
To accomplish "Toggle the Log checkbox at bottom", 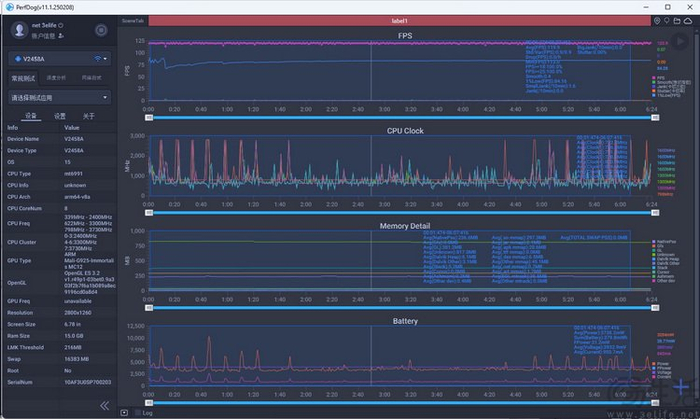I will [x=138, y=412].
